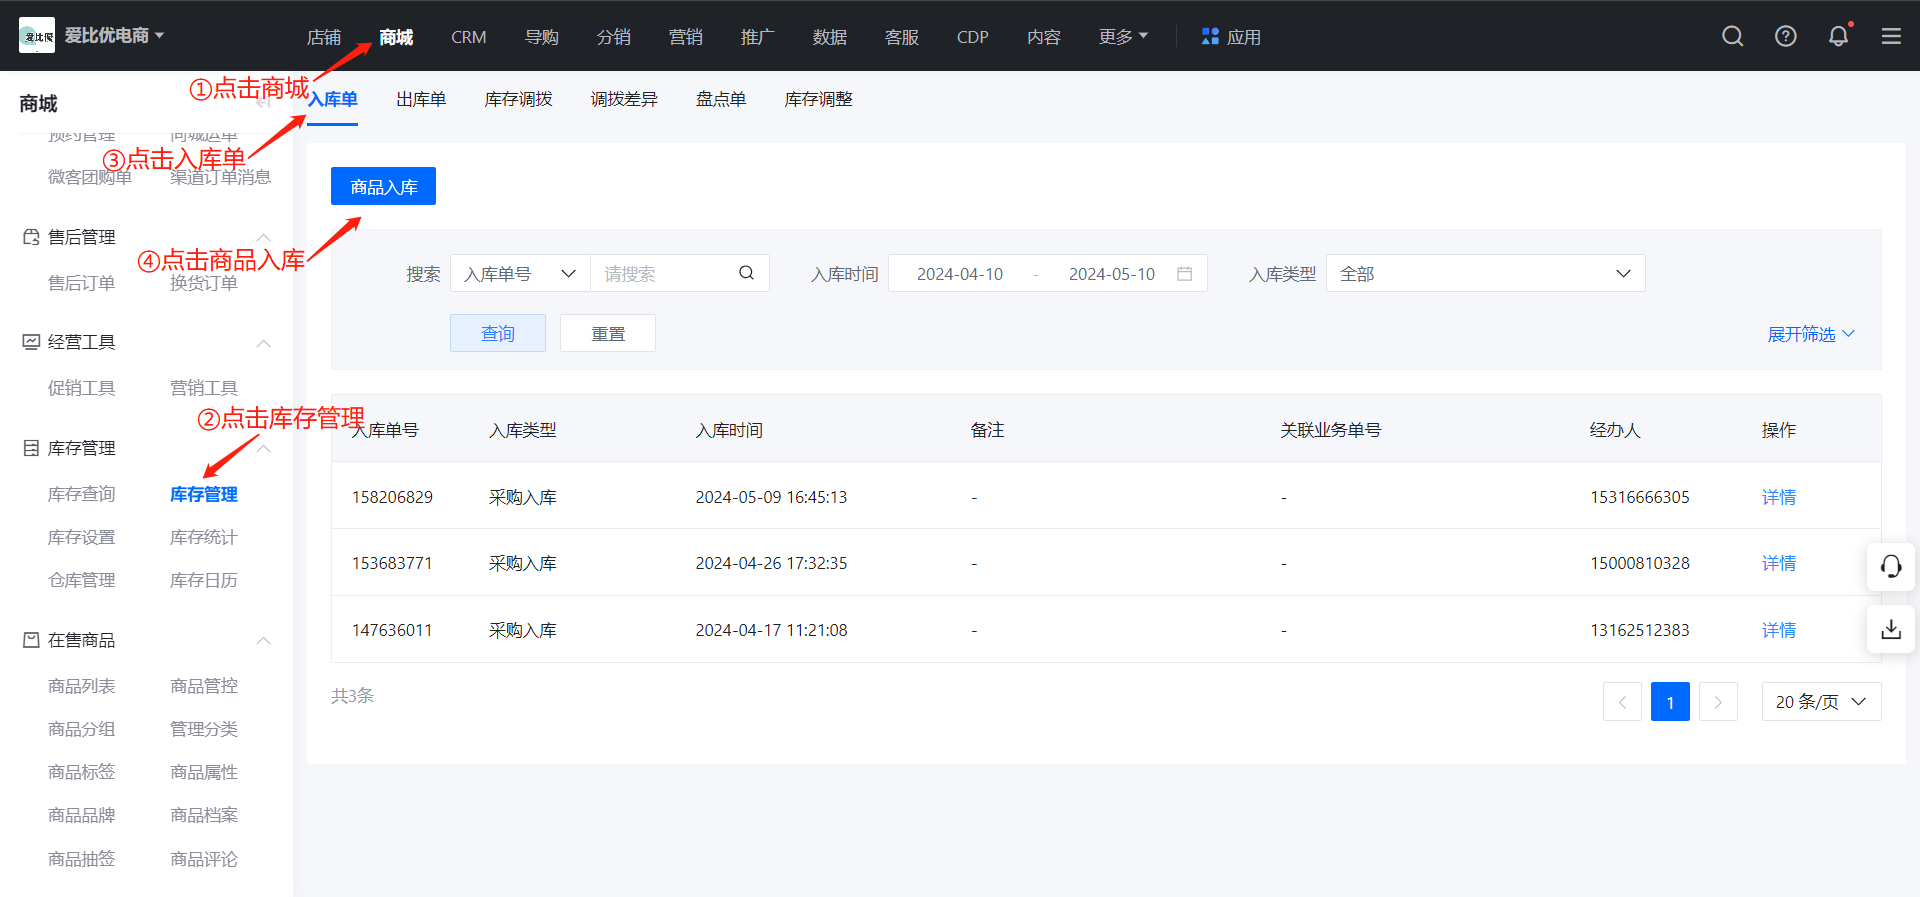Open 商品列表 in sidebar
1920x897 pixels.
tap(82, 686)
